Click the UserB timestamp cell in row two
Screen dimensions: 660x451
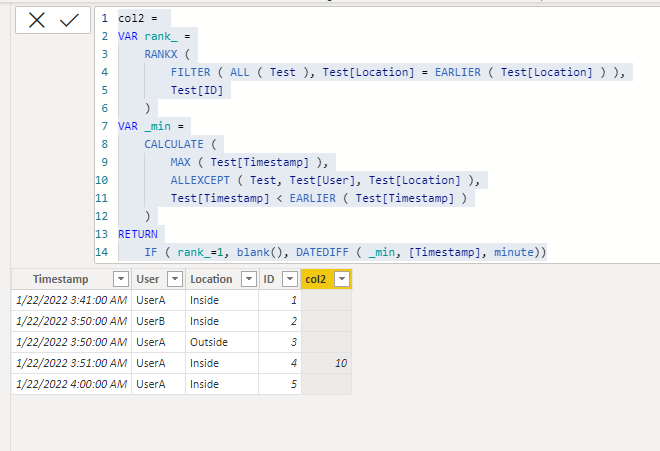point(72,321)
